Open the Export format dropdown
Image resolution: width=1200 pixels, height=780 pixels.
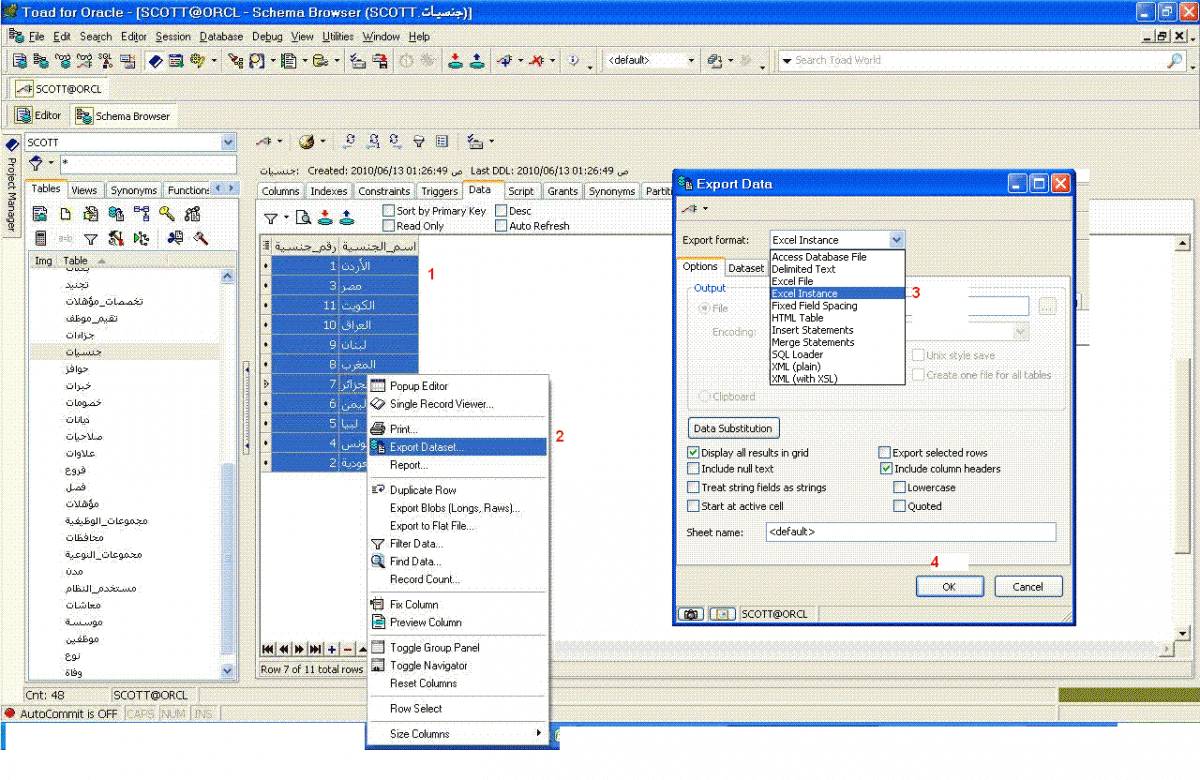(x=896, y=240)
